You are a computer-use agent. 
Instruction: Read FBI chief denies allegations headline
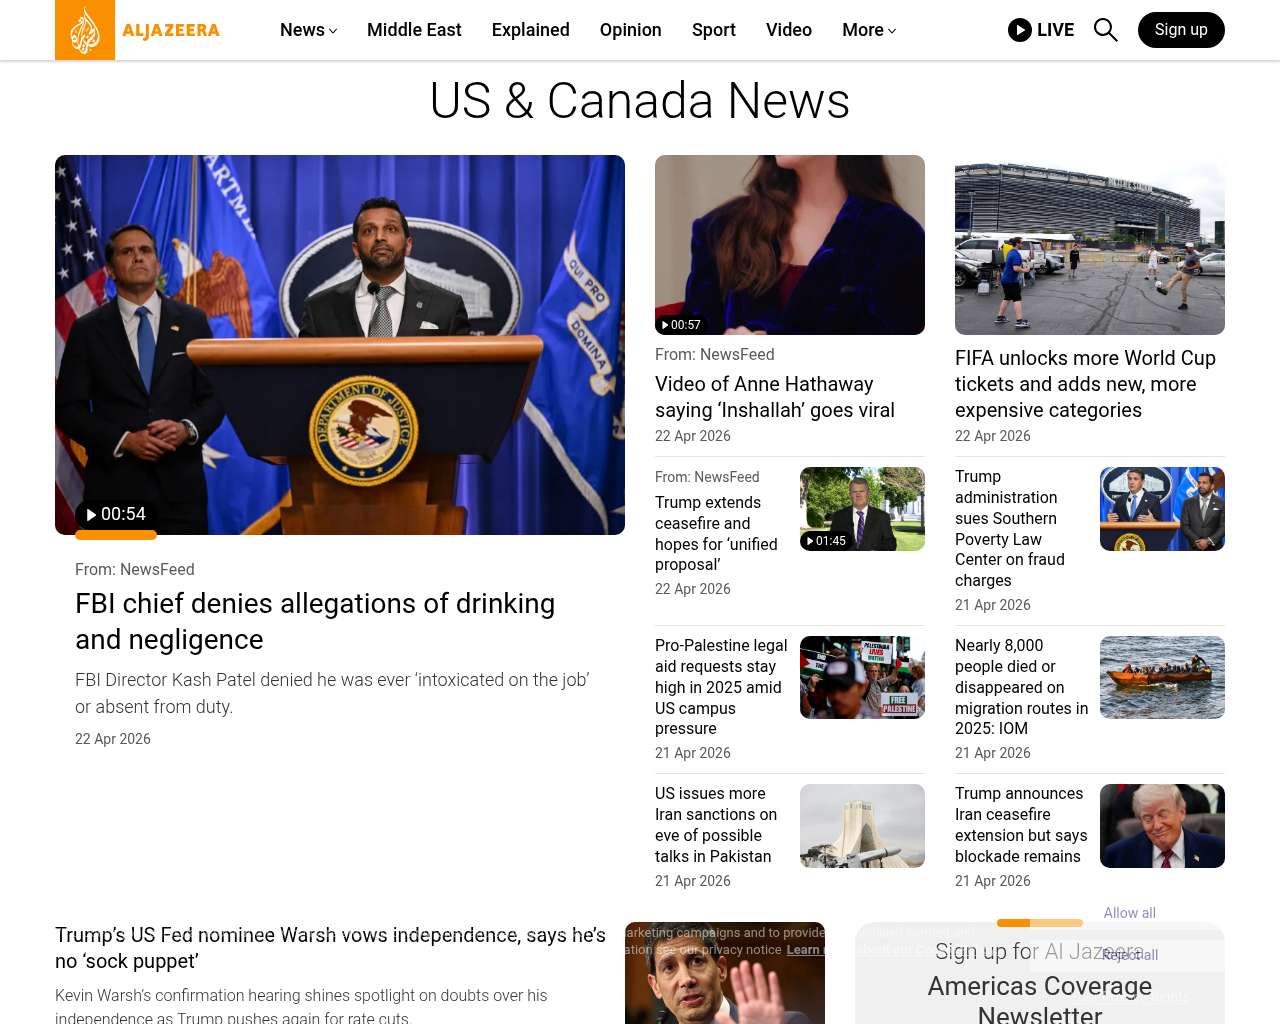tap(315, 621)
